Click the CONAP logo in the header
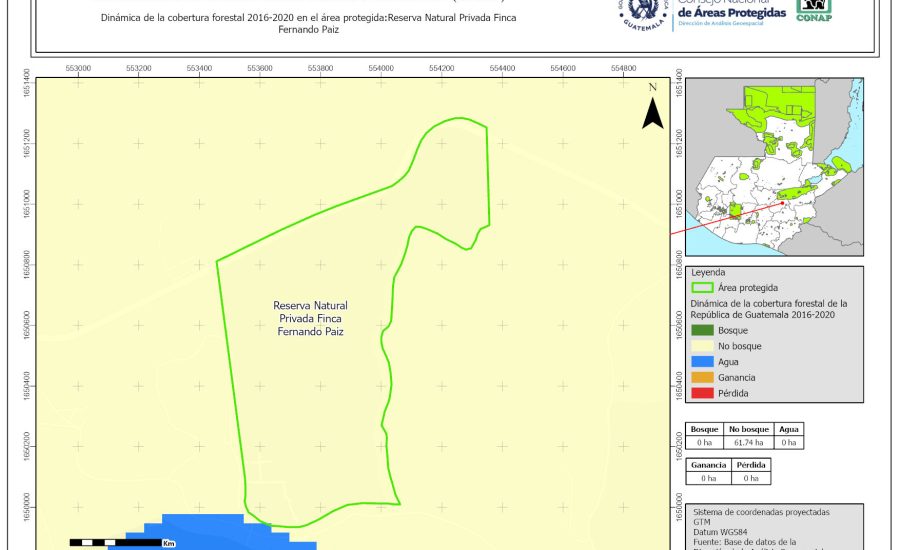Image resolution: width=900 pixels, height=550 pixels. (x=813, y=8)
